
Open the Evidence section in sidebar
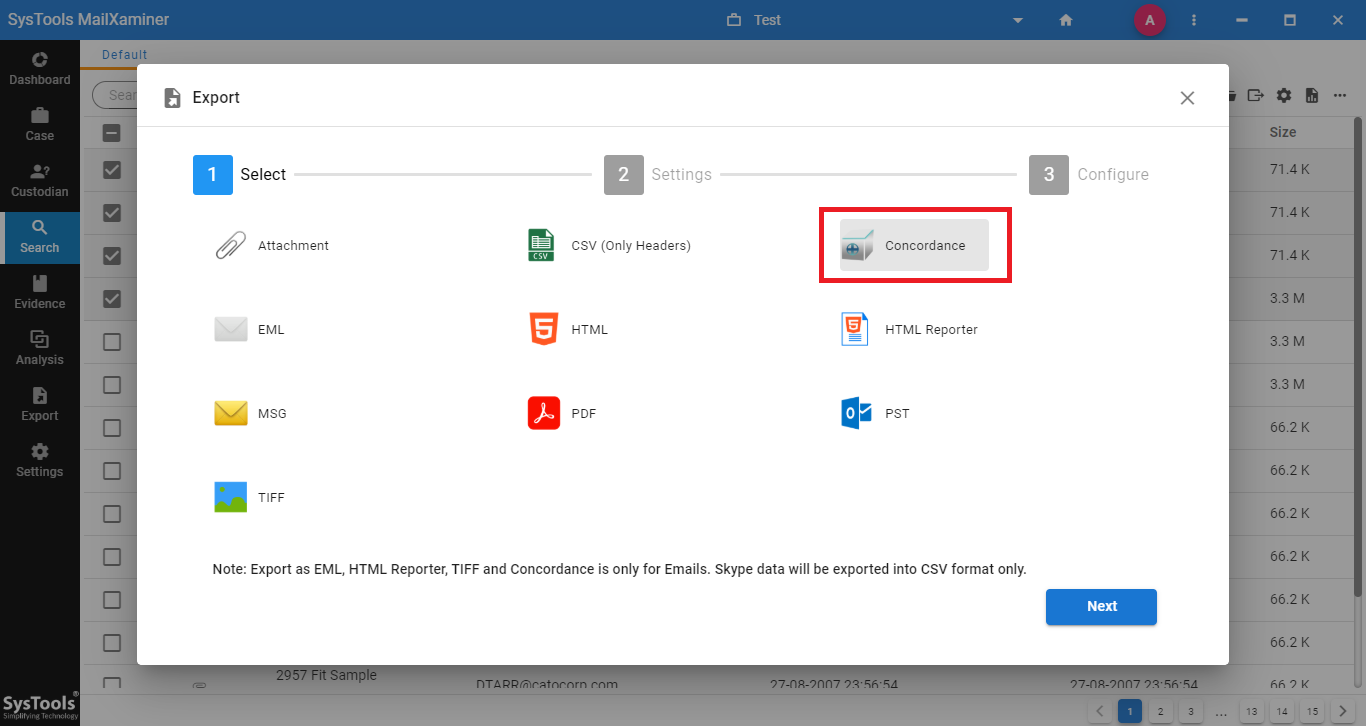pyautogui.click(x=40, y=292)
